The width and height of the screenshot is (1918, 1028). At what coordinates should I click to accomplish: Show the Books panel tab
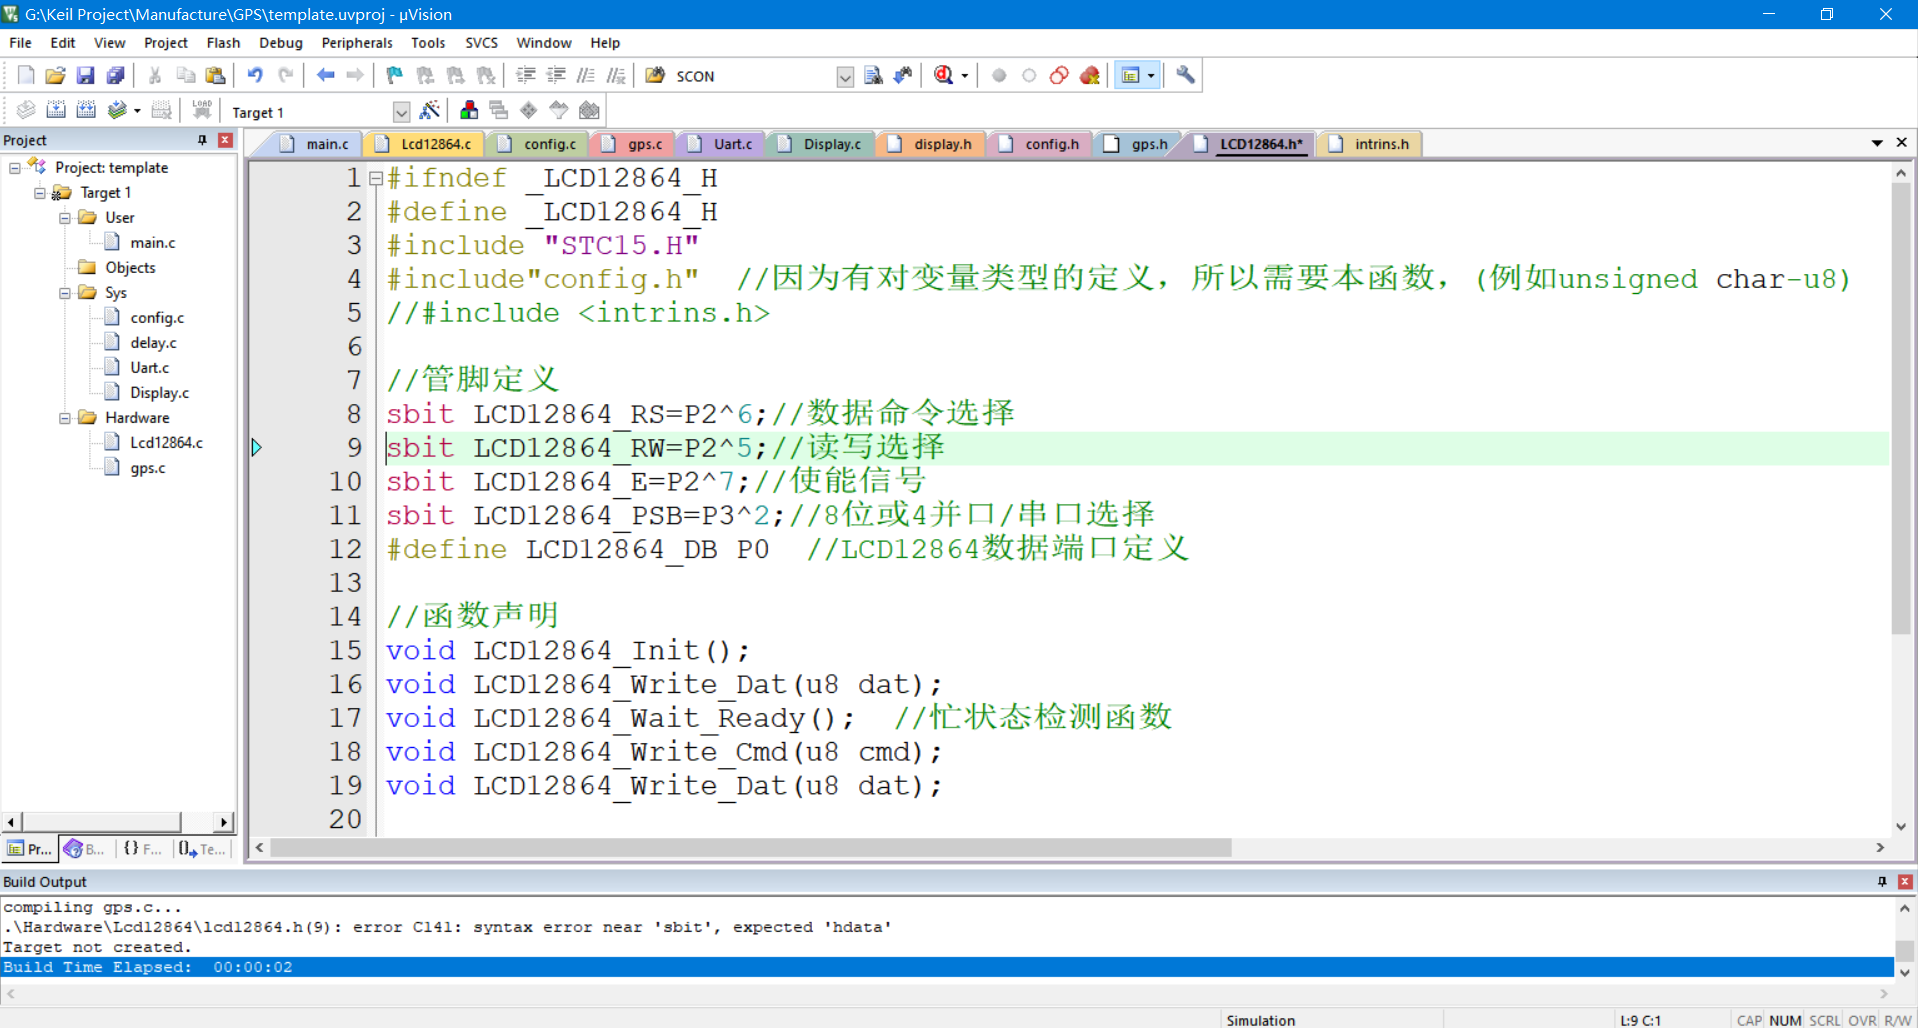(x=86, y=849)
